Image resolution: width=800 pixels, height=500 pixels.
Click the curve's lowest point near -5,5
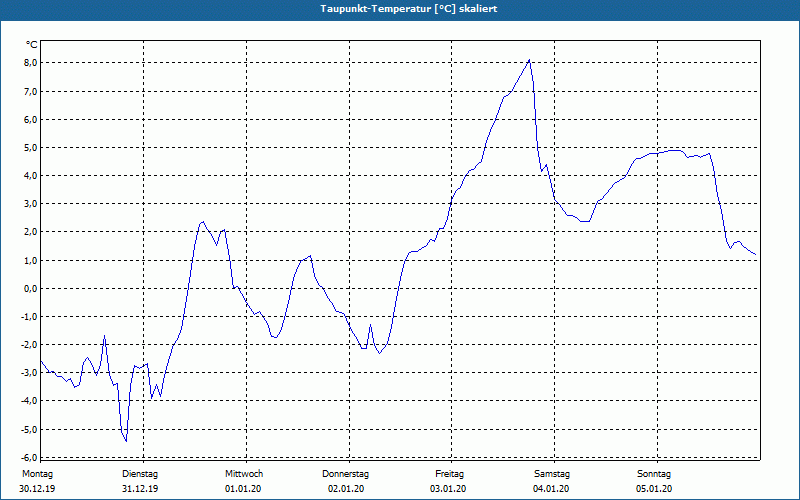click(126, 441)
